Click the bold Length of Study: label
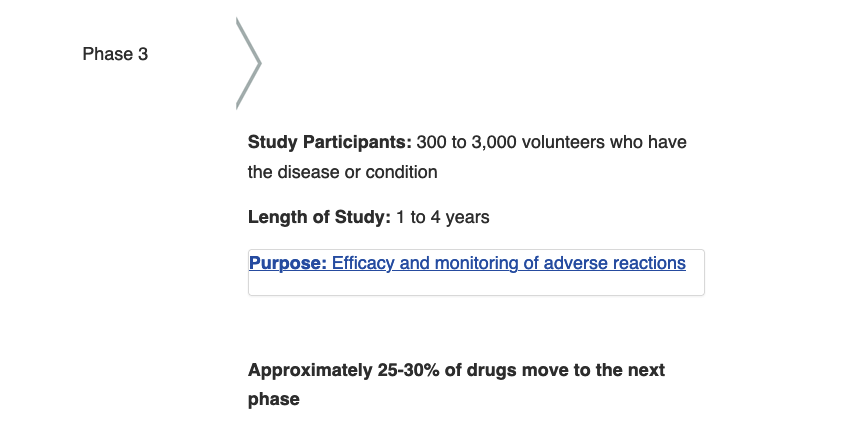This screenshot has height=445, width=846. [319, 217]
